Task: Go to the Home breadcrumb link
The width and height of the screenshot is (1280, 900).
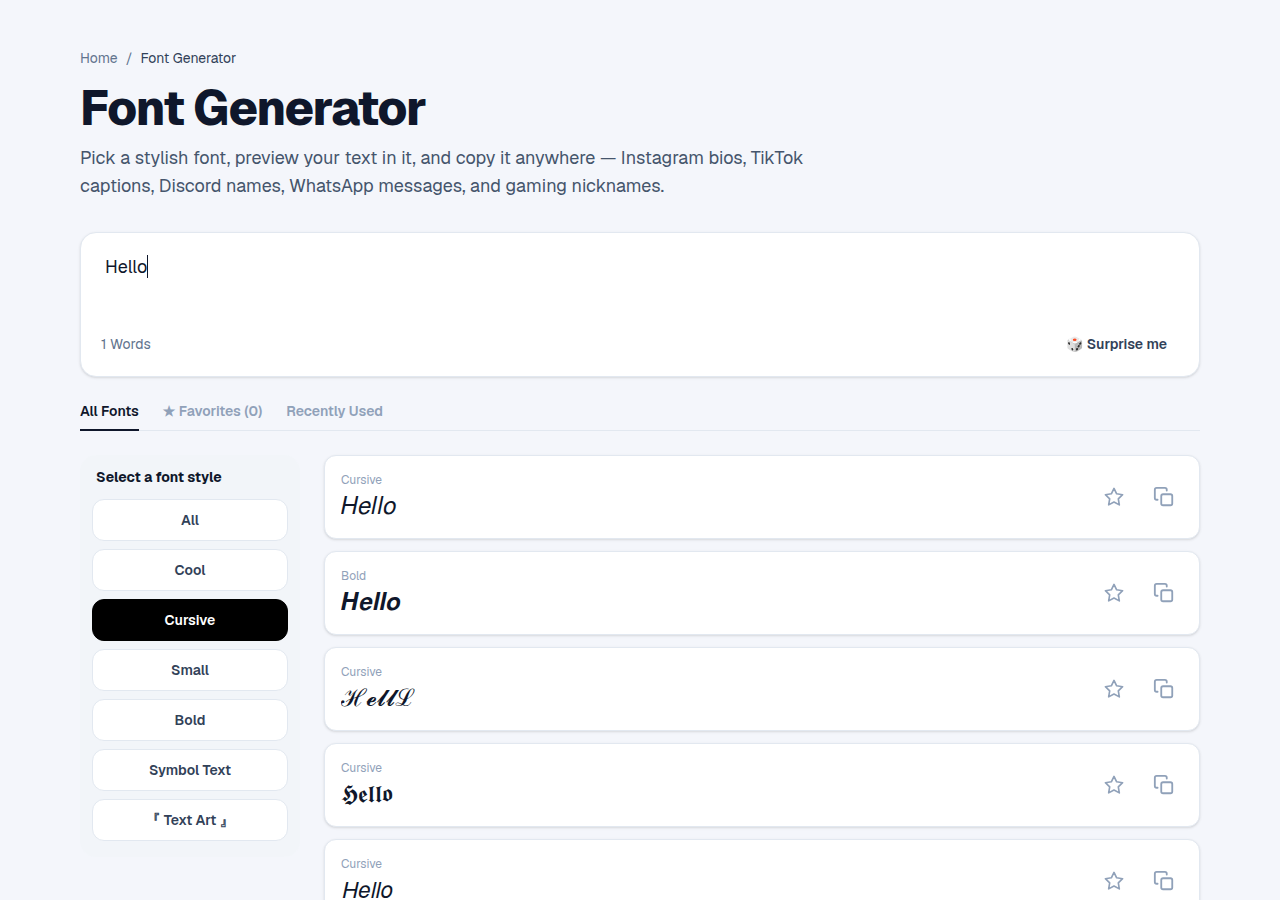Action: click(99, 58)
